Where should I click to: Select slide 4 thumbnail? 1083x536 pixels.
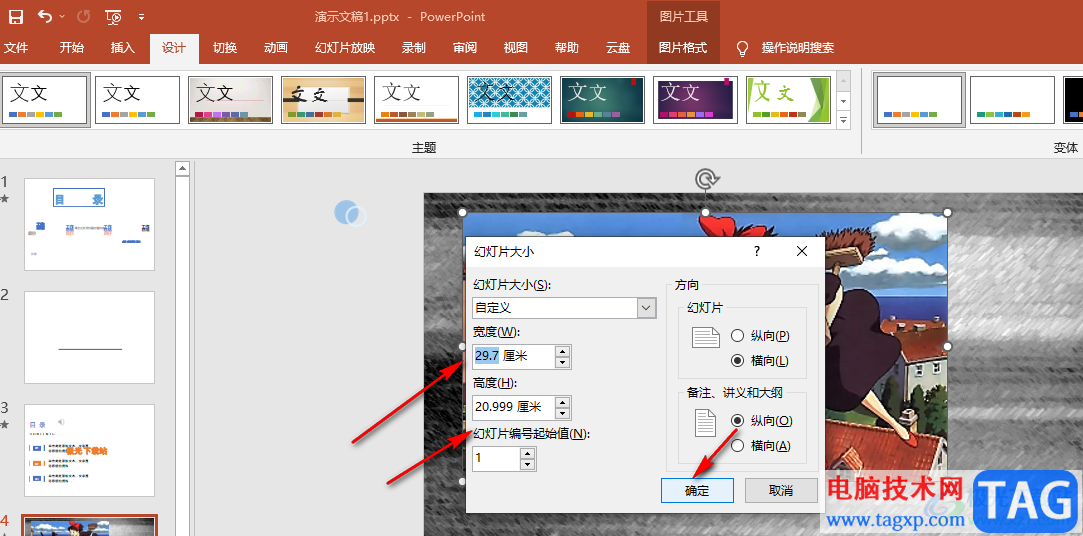click(90, 526)
